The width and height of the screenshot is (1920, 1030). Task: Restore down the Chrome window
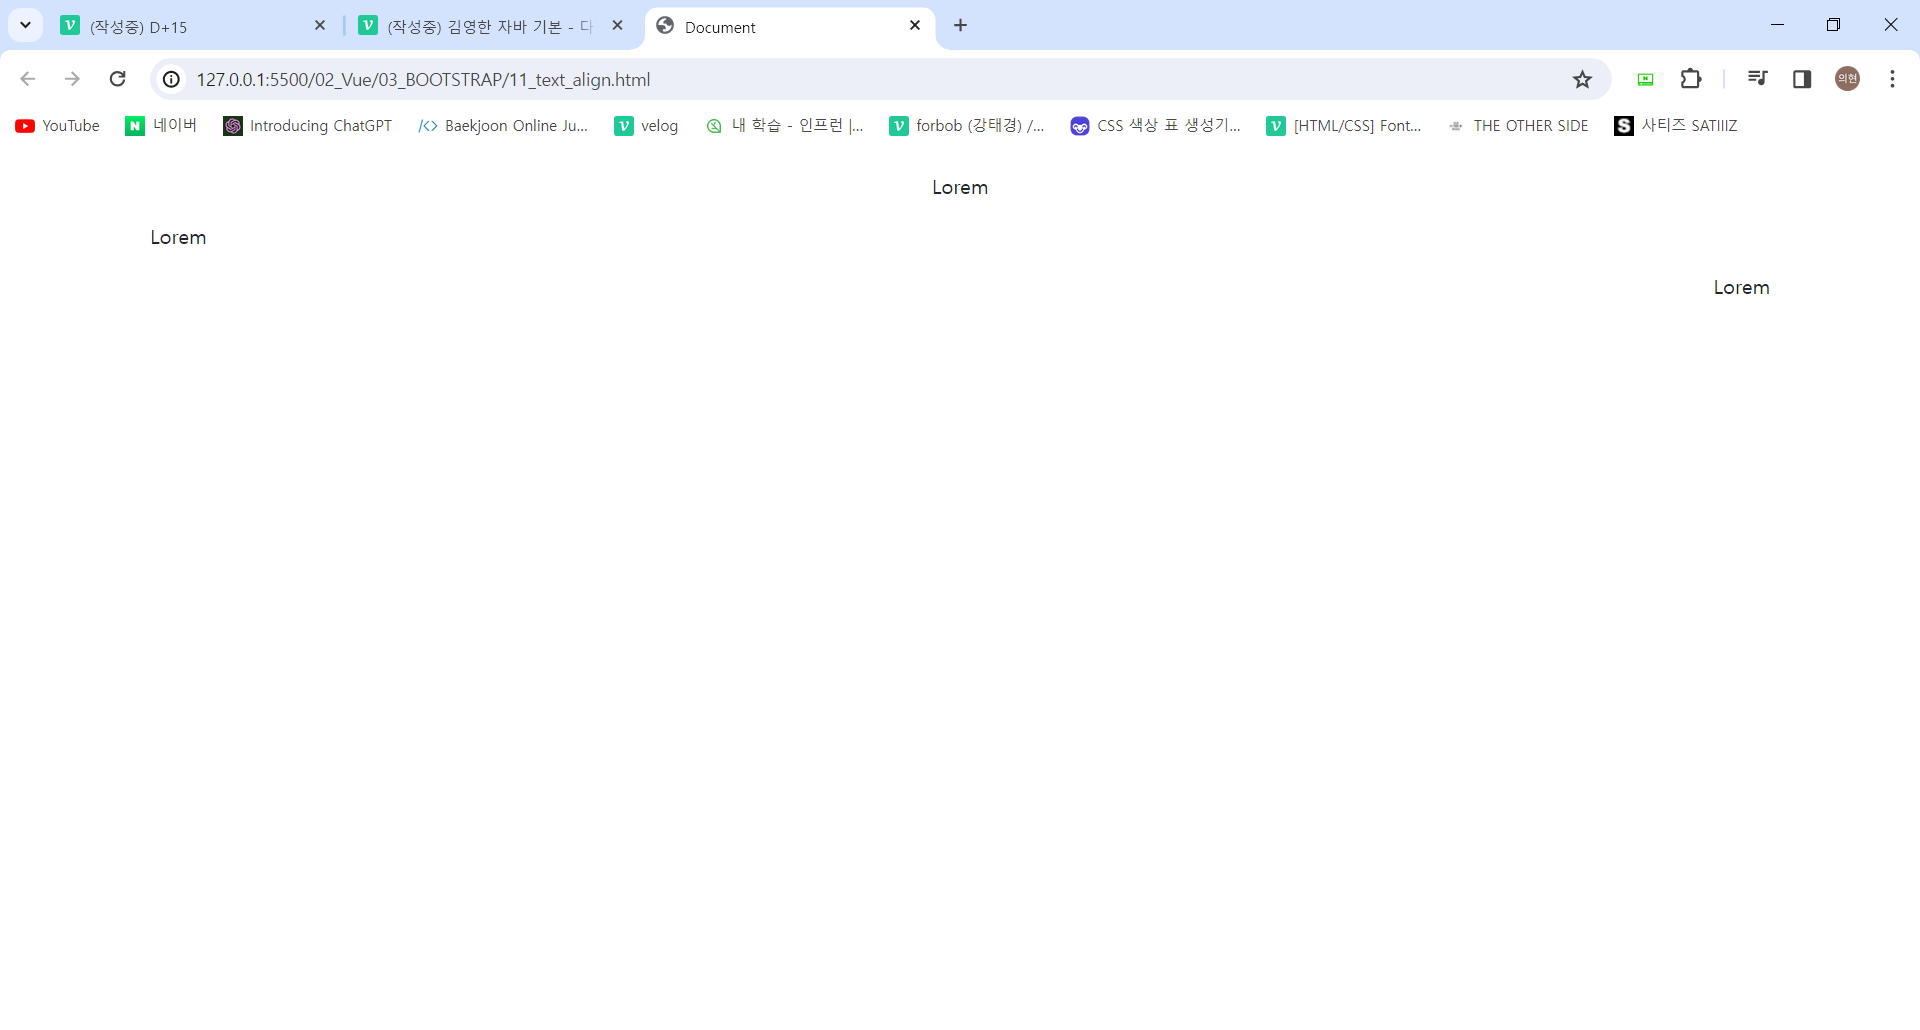point(1833,25)
